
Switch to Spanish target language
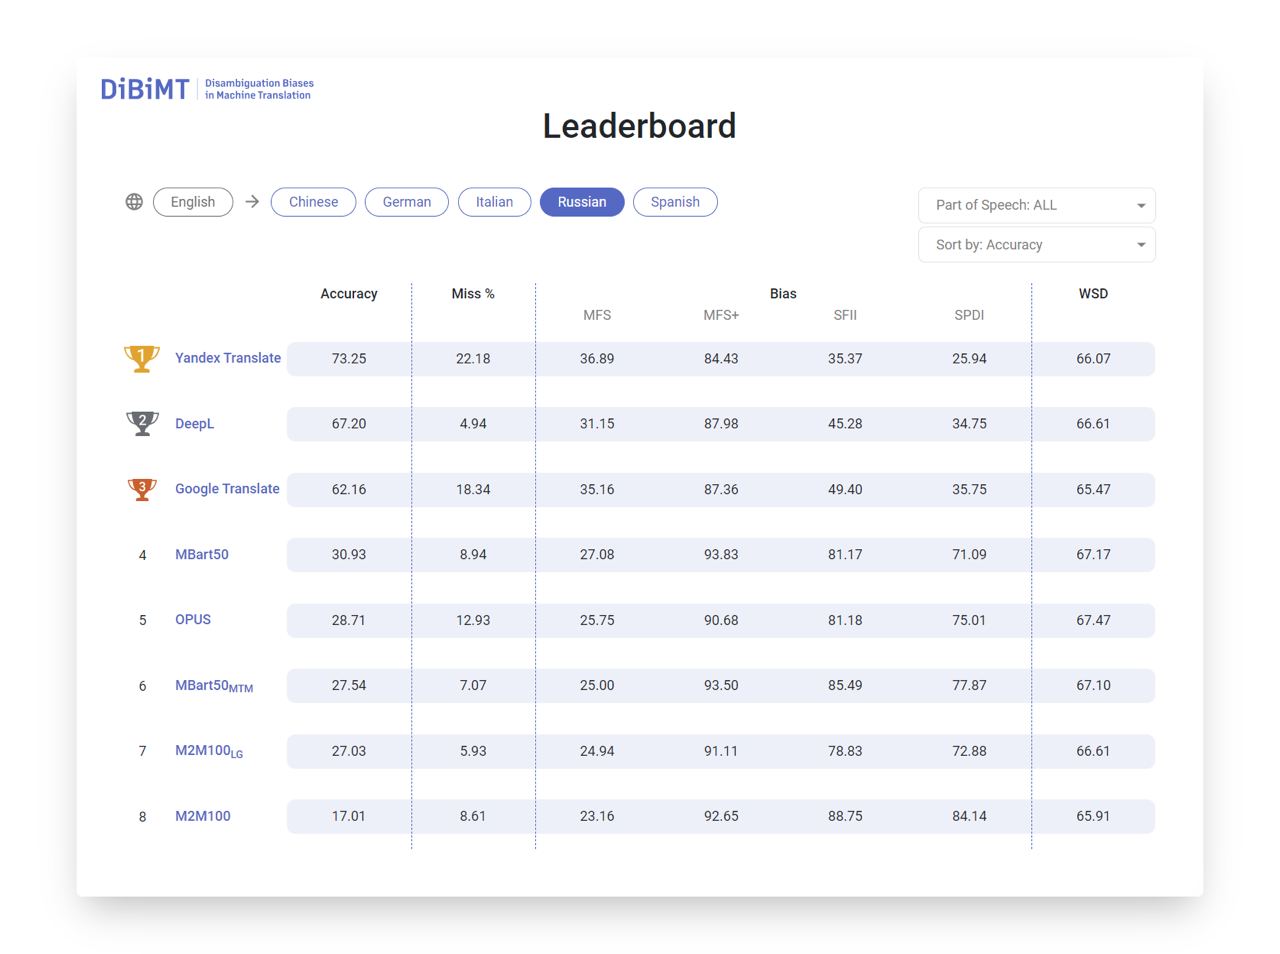(x=675, y=202)
